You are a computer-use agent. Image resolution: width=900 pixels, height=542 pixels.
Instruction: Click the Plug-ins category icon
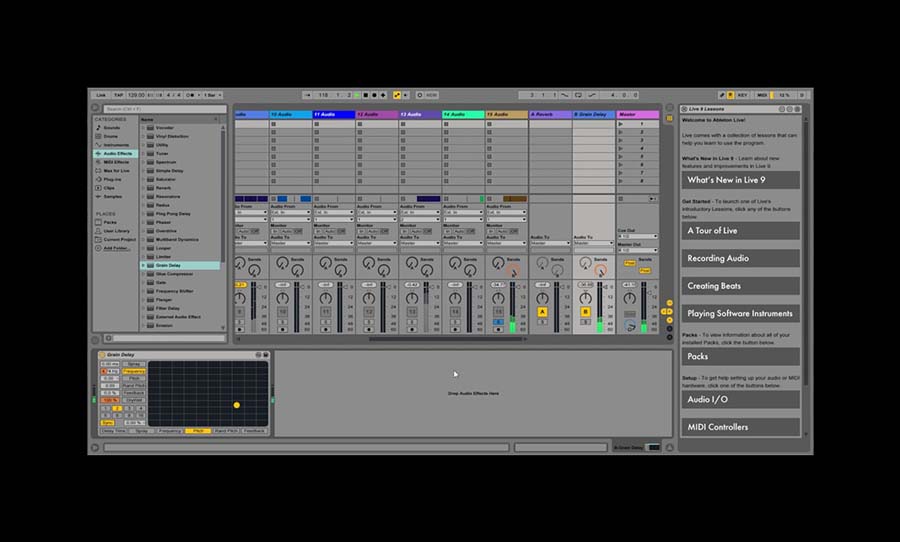coord(98,179)
